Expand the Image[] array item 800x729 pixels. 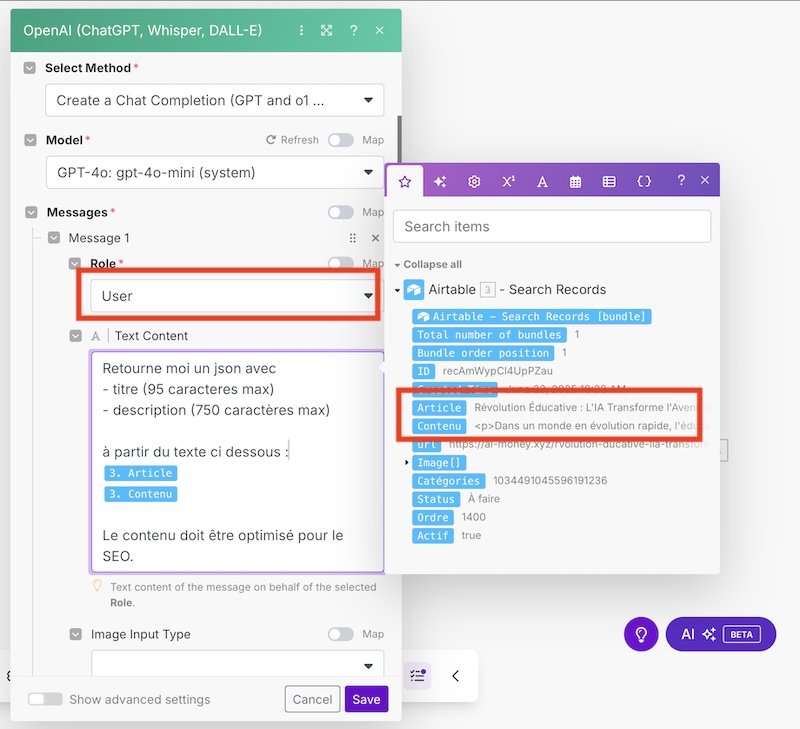click(407, 463)
